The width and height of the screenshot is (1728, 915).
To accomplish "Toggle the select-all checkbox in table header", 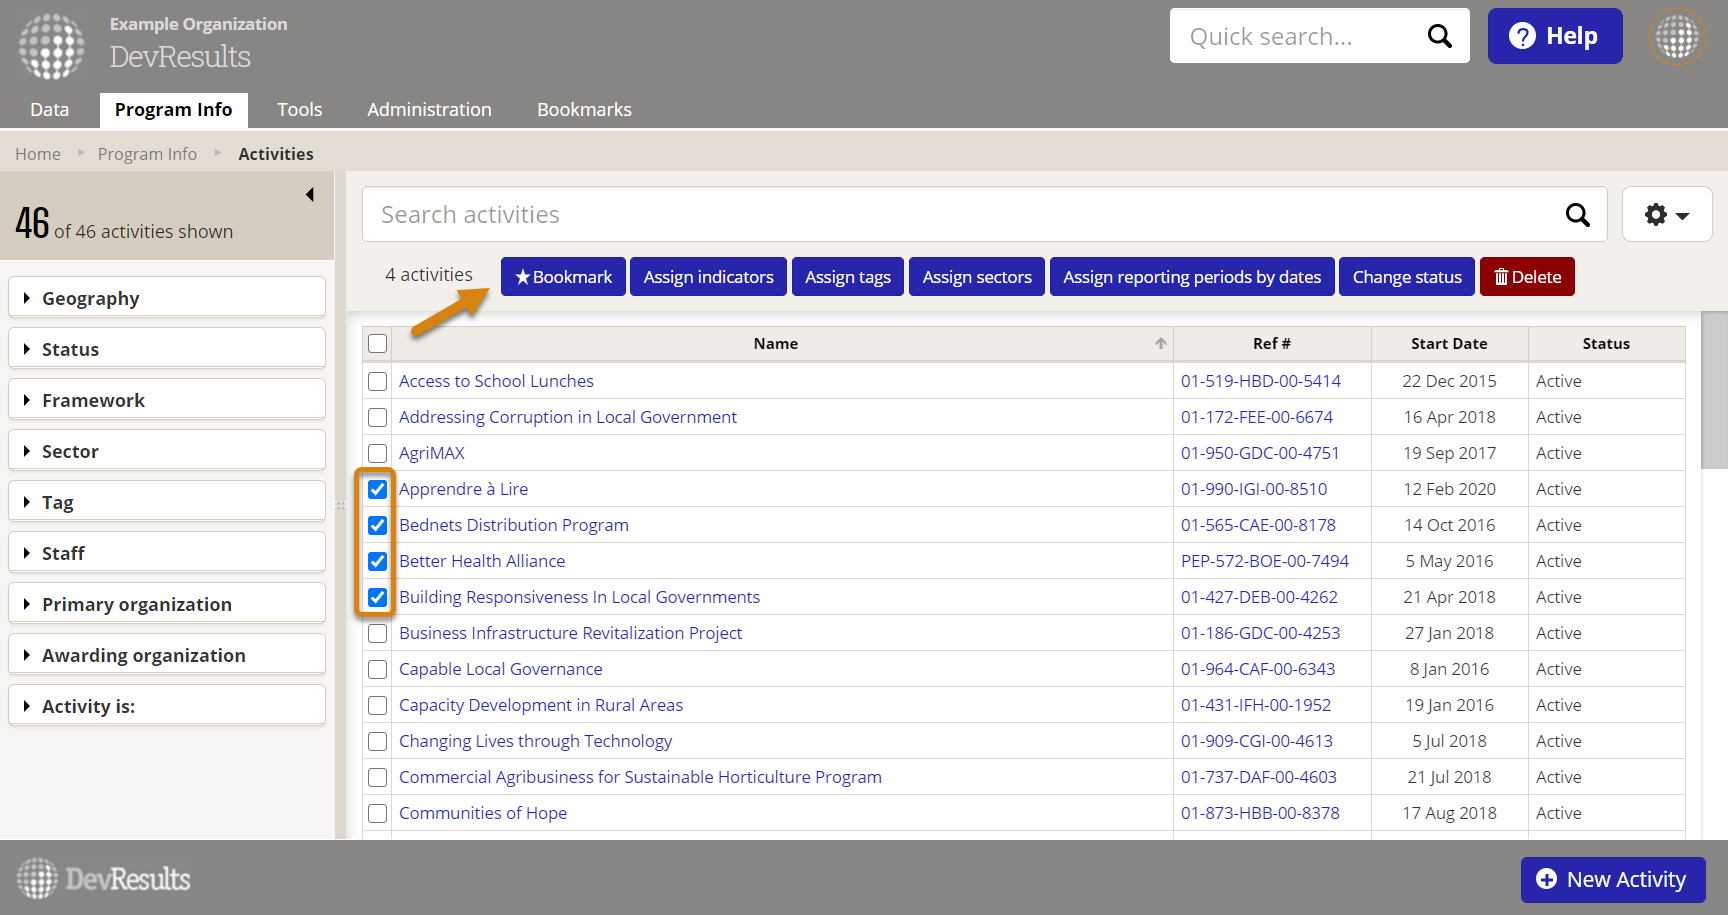I will pos(377,344).
